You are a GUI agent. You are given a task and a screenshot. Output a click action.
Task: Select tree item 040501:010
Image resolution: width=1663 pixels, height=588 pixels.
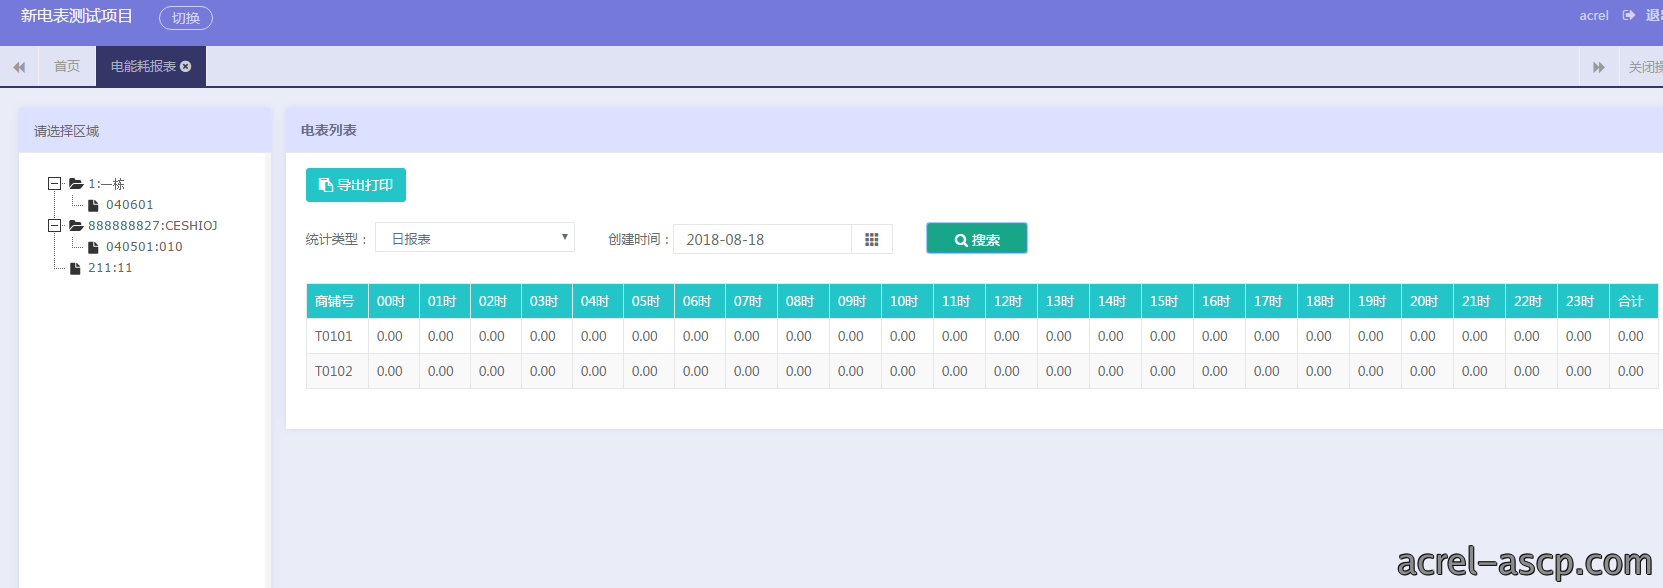tap(144, 247)
